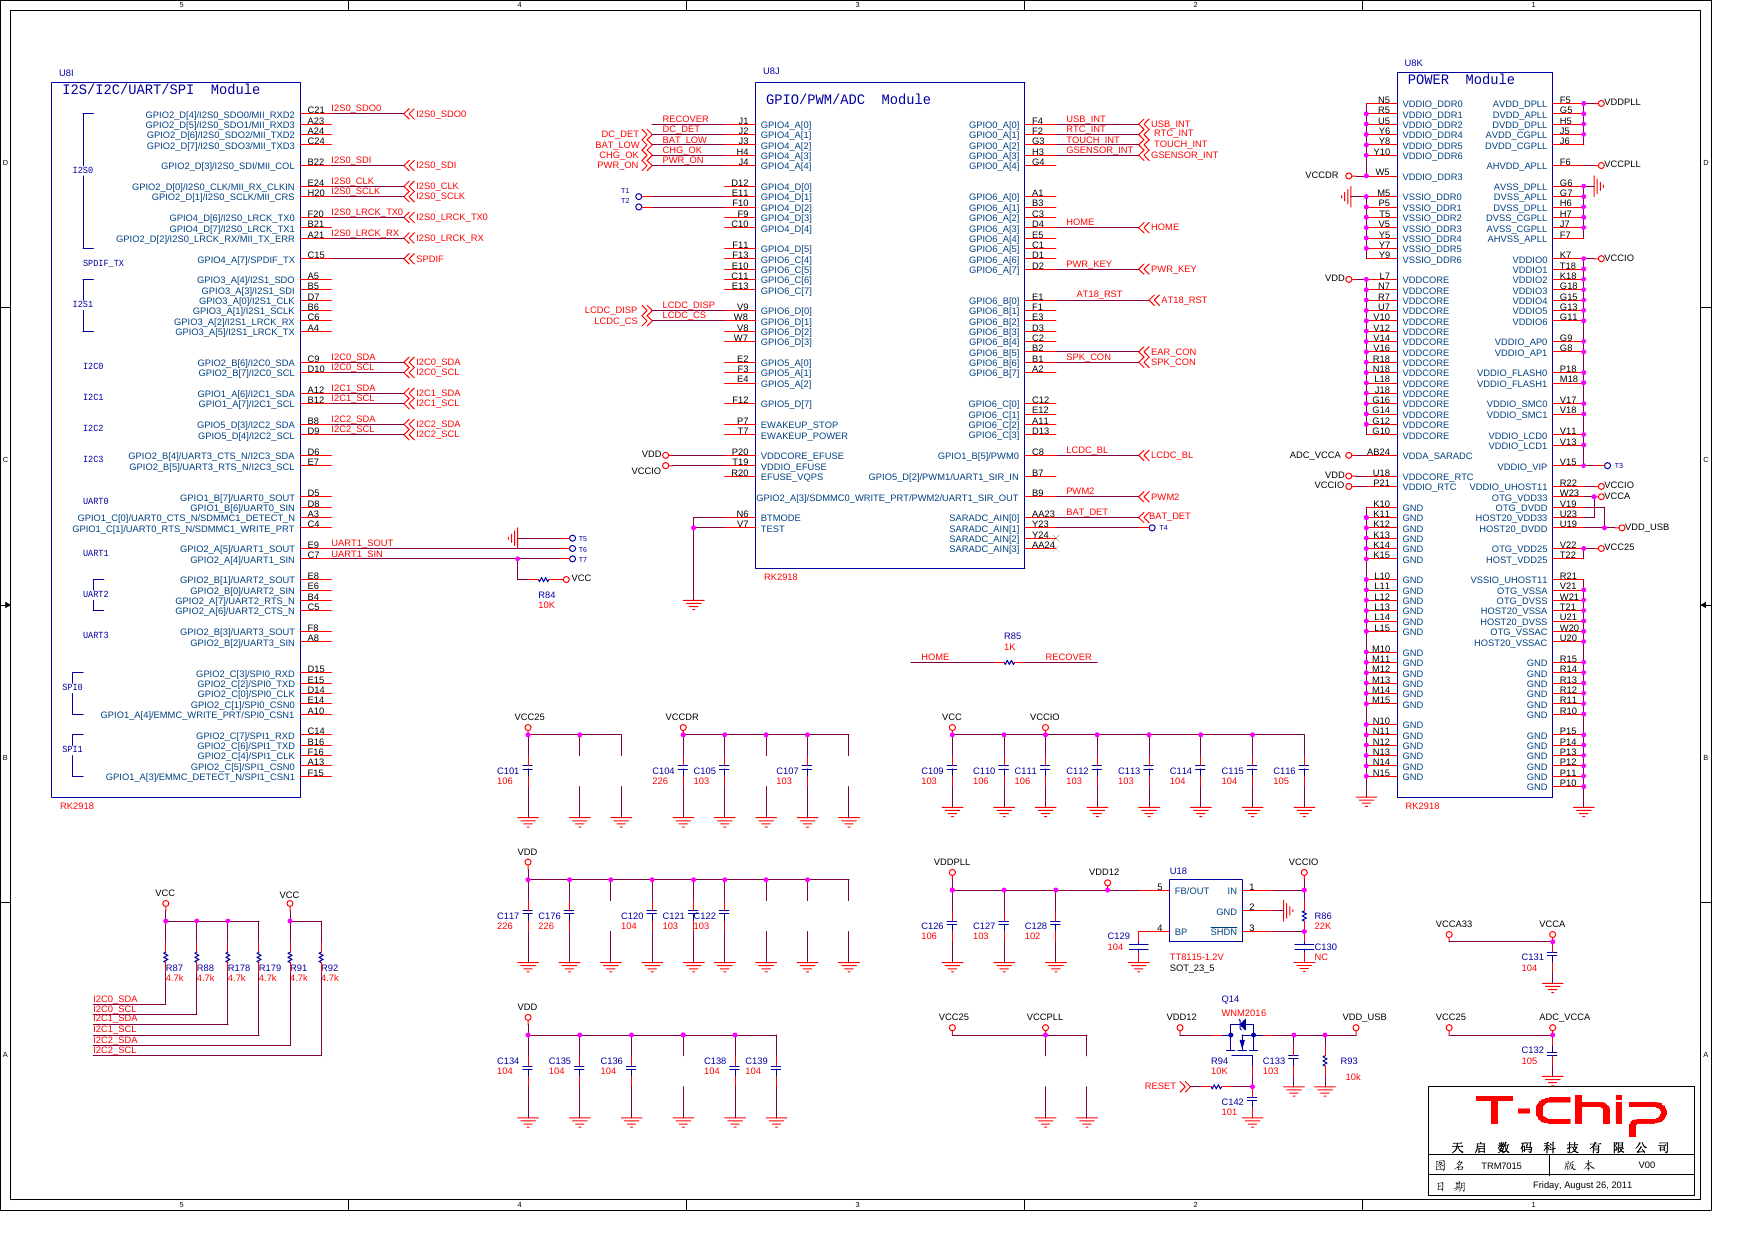
Task: Click the 'VDDIO_DDR3' pin beside W5
Action: 1432,177
